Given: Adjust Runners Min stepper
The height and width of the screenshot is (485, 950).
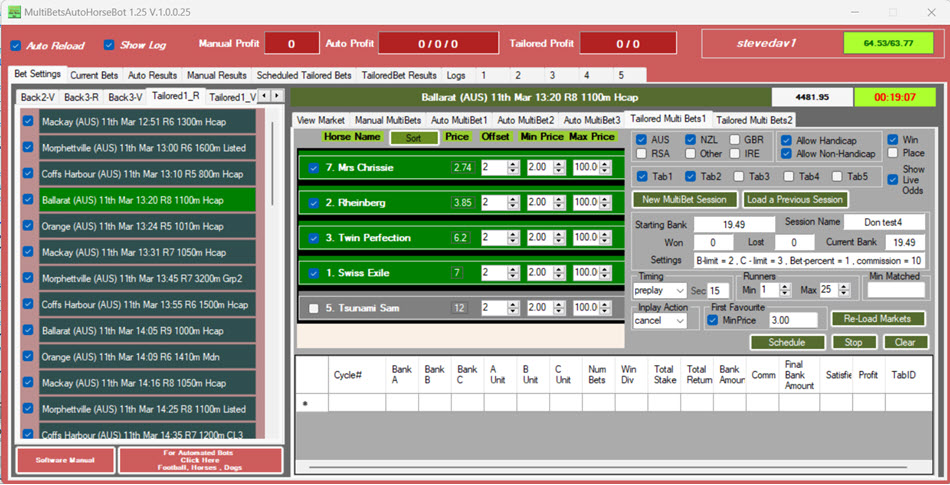Looking at the screenshot, I should [x=785, y=291].
